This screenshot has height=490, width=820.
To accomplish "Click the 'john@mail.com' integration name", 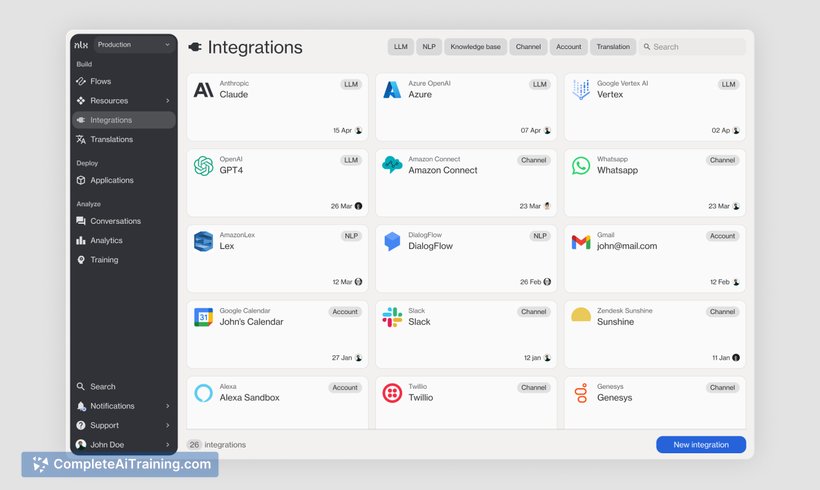I will coord(627,246).
